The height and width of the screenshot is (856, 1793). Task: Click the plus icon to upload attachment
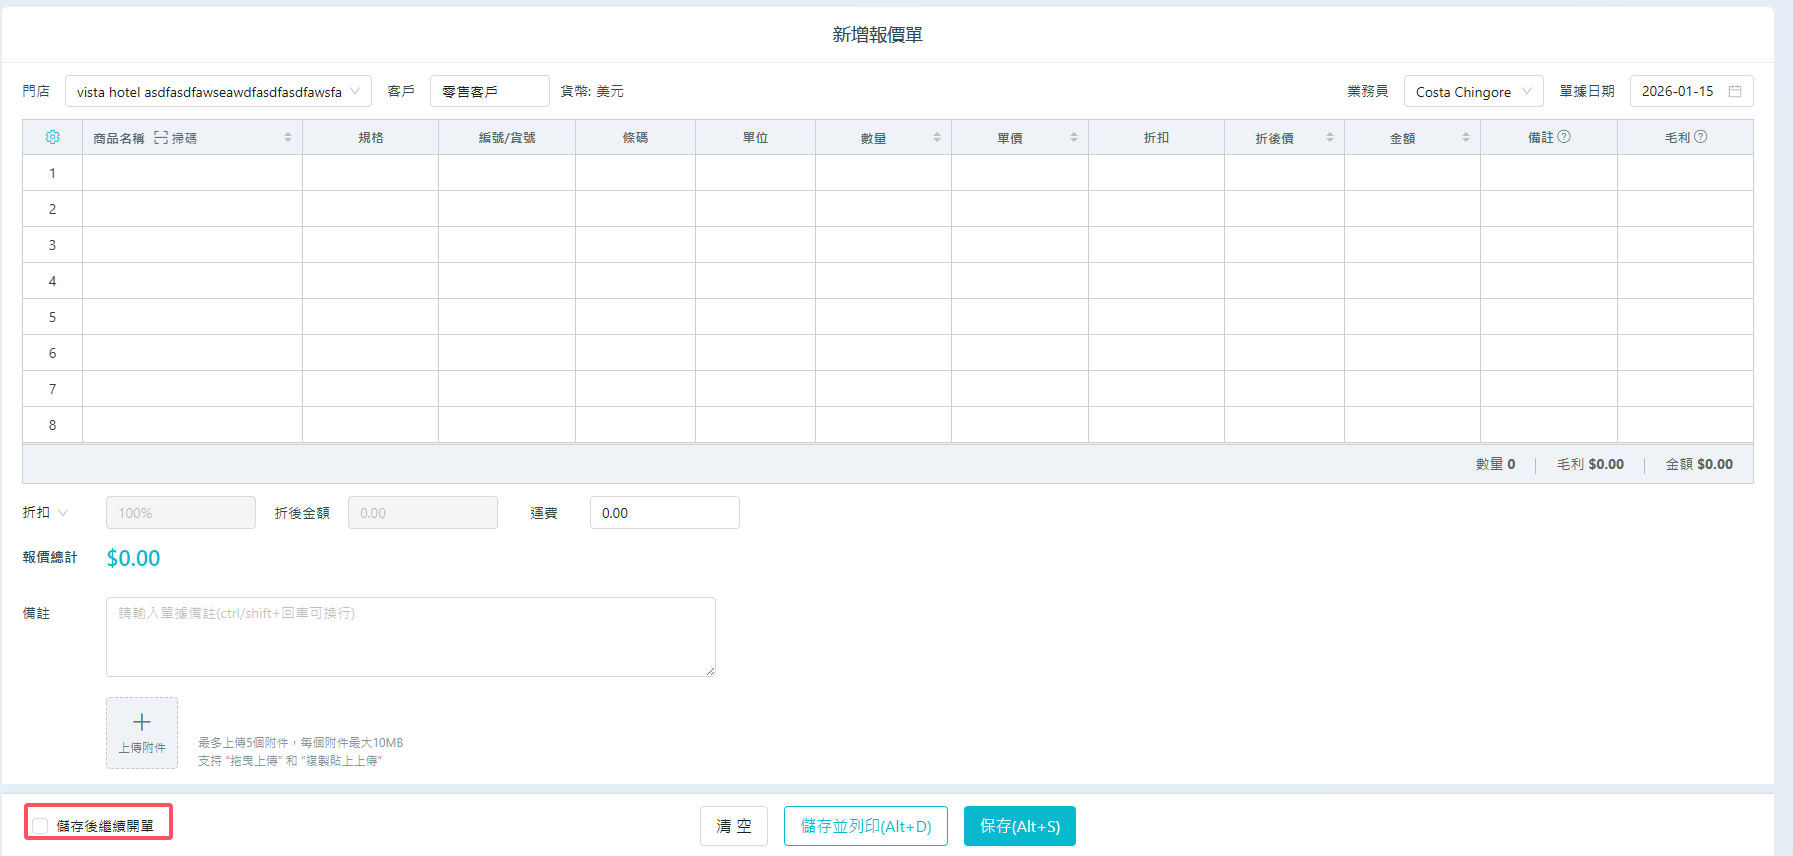[x=142, y=722]
